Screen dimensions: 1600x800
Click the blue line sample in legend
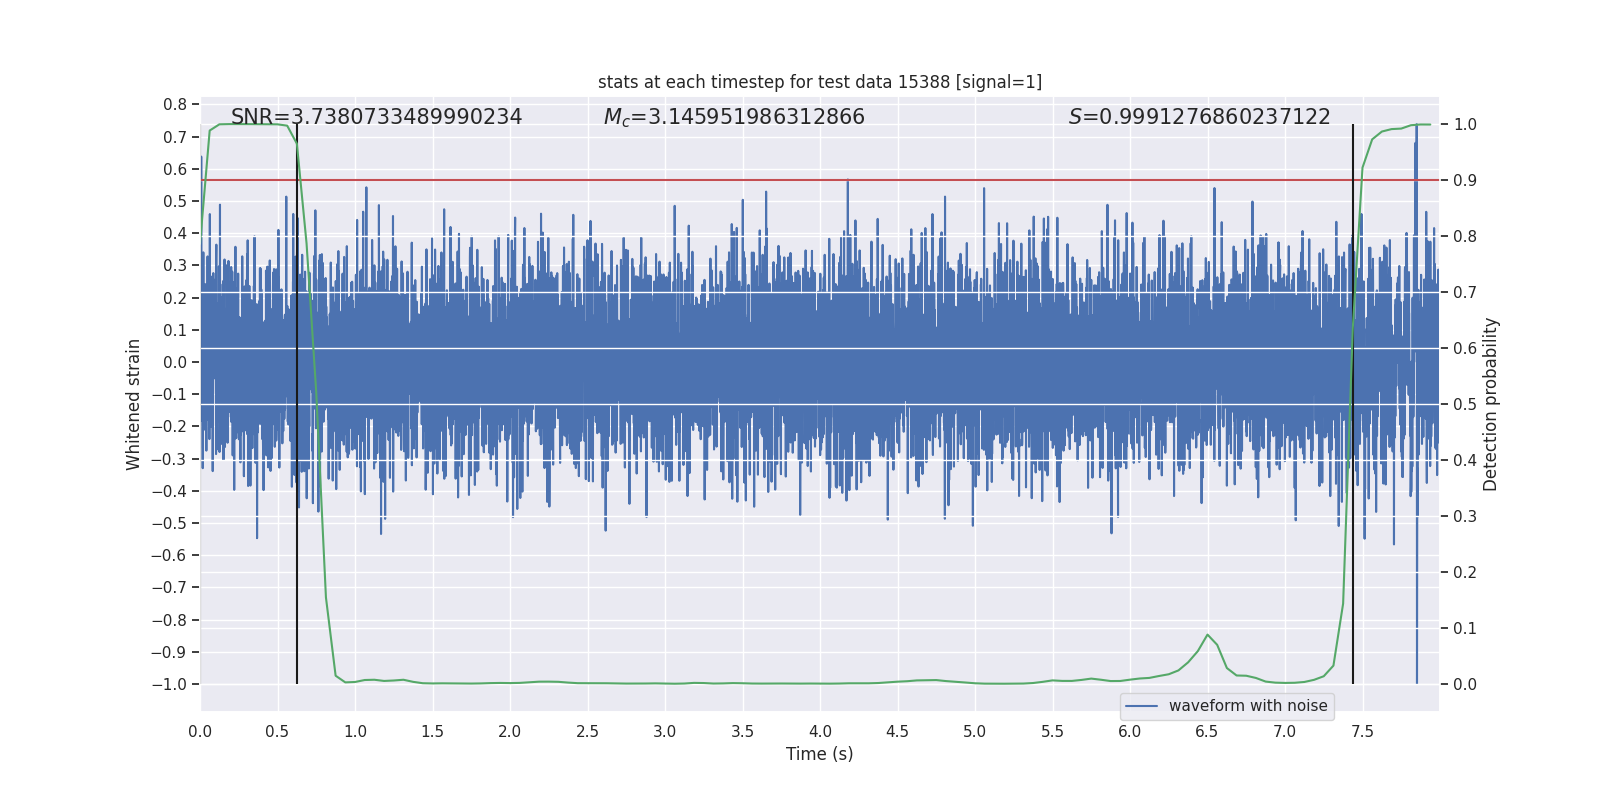click(x=1141, y=706)
